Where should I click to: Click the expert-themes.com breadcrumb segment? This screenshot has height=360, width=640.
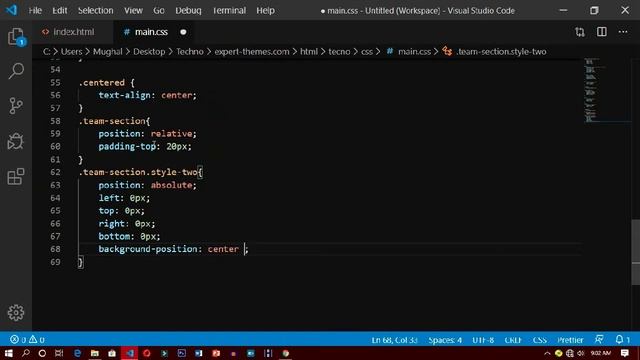click(252, 51)
